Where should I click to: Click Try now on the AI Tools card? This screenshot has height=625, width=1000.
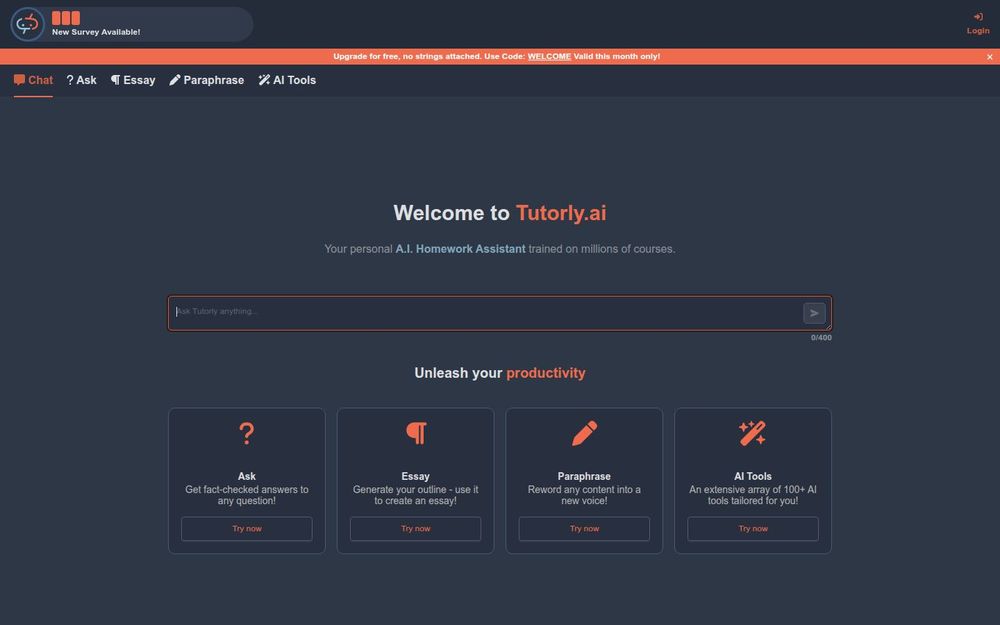(x=753, y=529)
